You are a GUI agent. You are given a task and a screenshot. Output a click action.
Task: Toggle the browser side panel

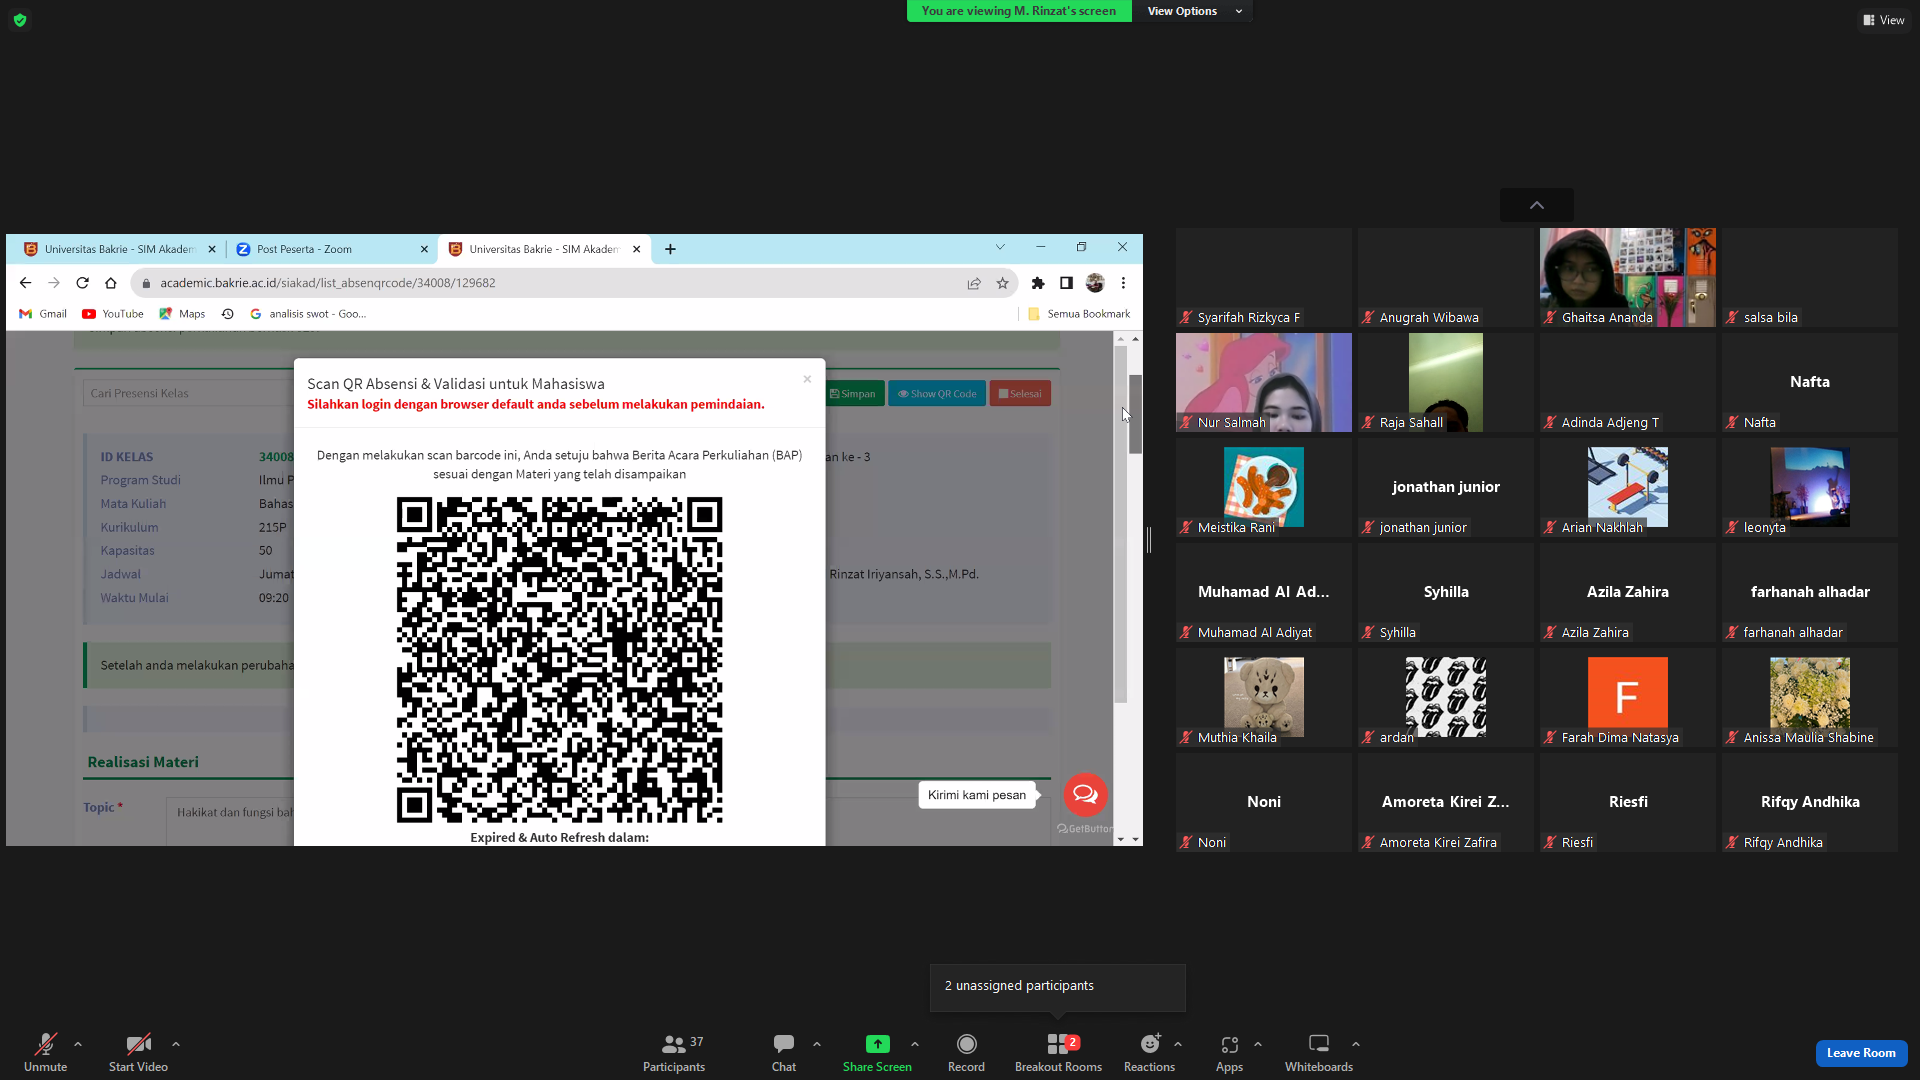coord(1066,283)
